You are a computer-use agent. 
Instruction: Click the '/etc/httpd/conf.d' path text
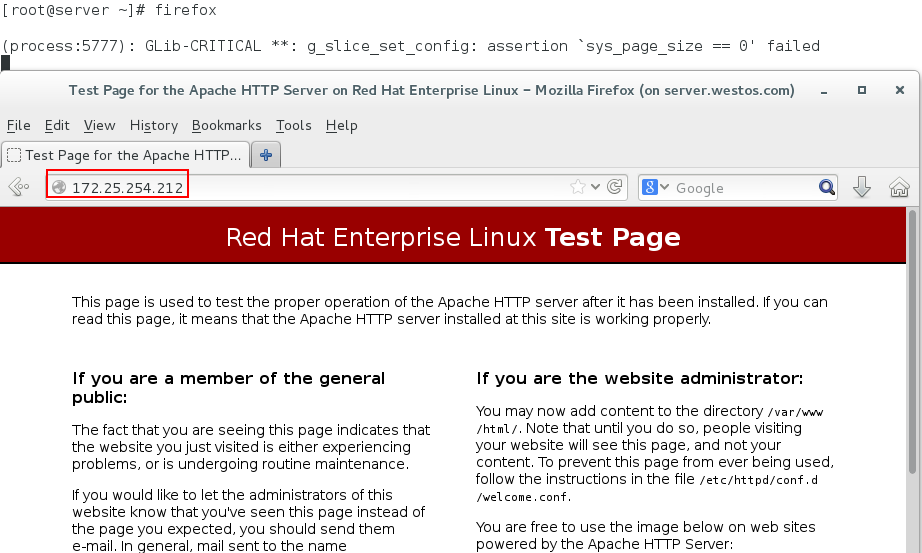point(759,480)
